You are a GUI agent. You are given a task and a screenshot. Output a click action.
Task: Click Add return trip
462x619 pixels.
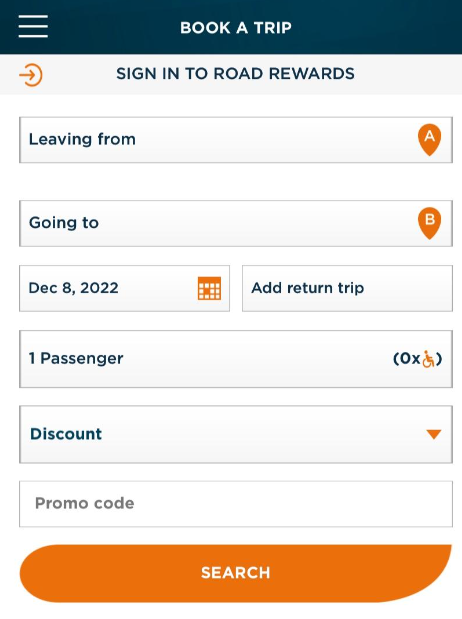347,288
